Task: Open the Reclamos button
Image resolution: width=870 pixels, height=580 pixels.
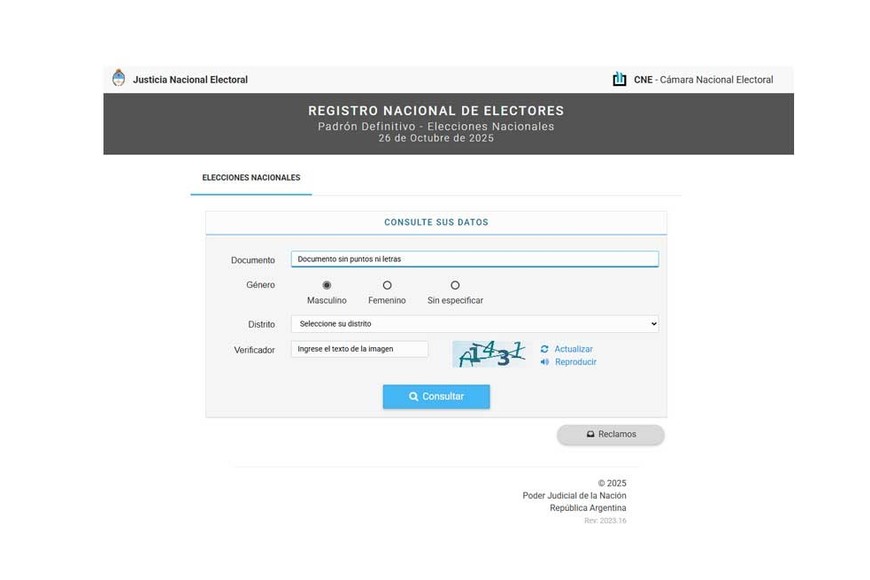Action: [611, 434]
